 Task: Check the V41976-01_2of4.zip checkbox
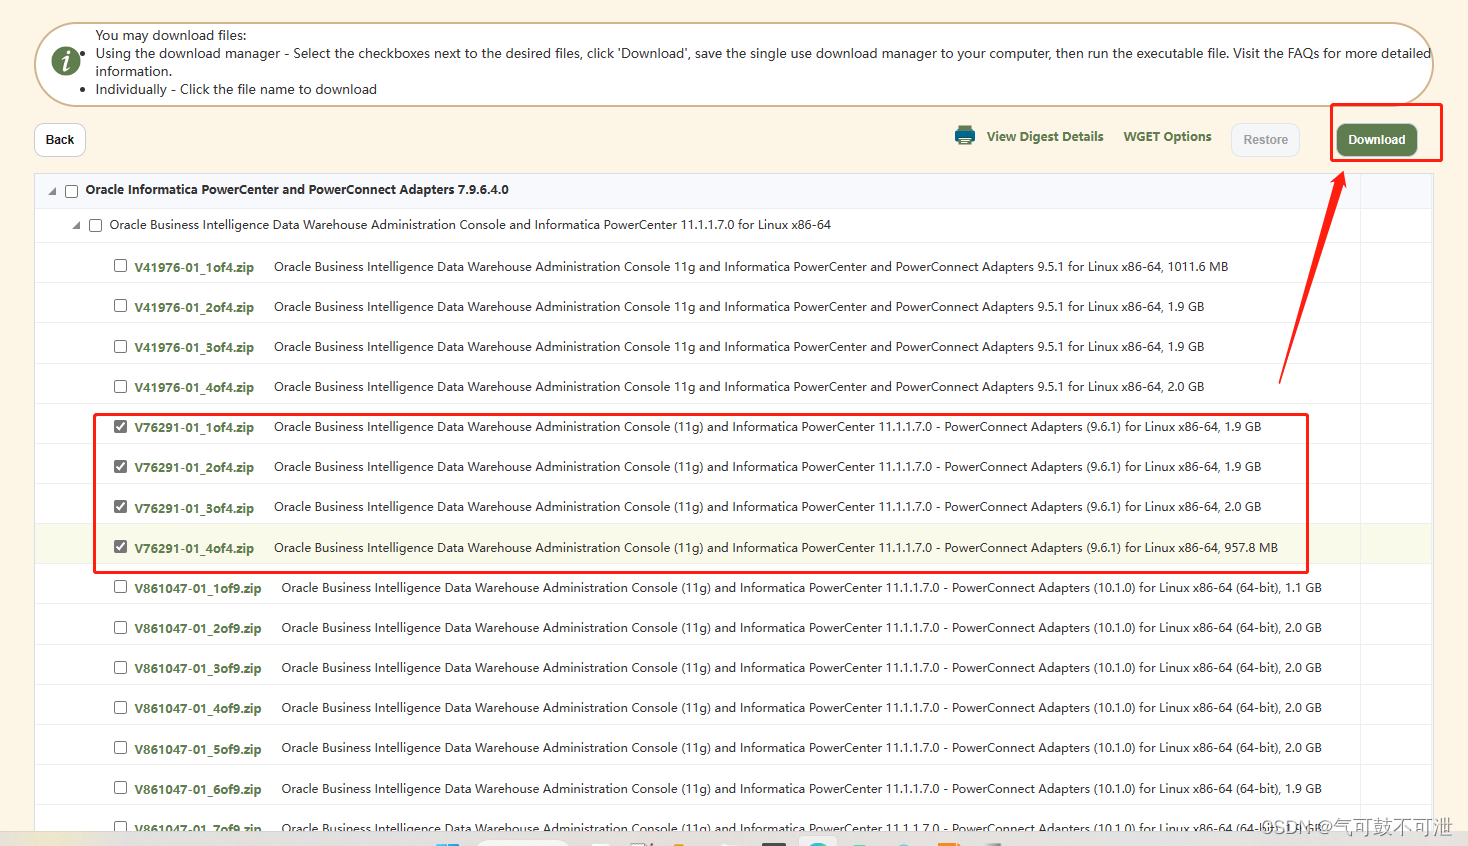pos(120,306)
